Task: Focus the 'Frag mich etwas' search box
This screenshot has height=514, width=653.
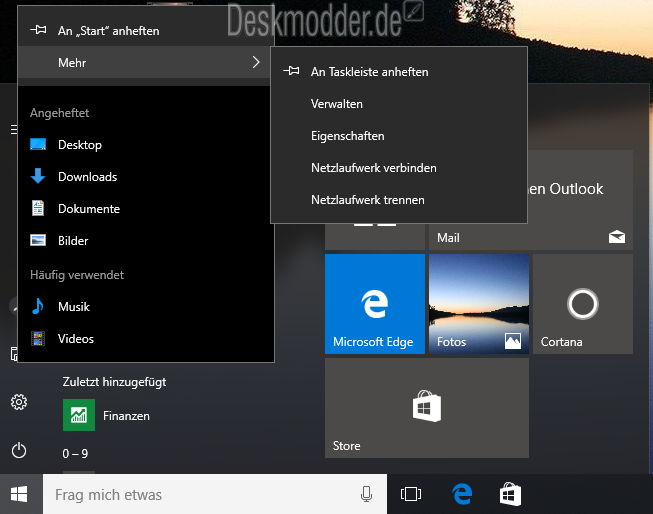Action: [215, 494]
